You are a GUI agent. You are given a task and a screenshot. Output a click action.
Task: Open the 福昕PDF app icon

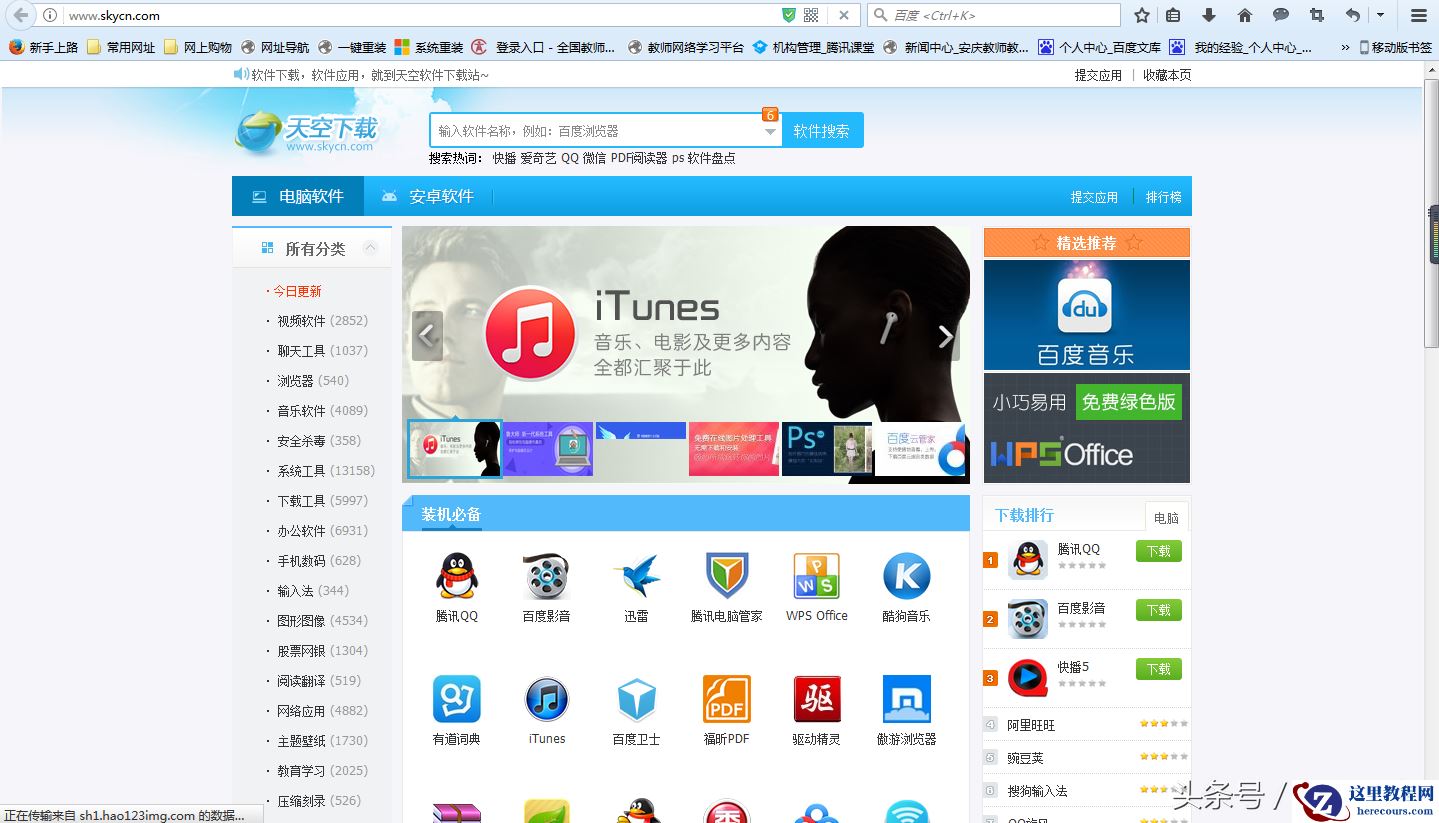(x=727, y=699)
